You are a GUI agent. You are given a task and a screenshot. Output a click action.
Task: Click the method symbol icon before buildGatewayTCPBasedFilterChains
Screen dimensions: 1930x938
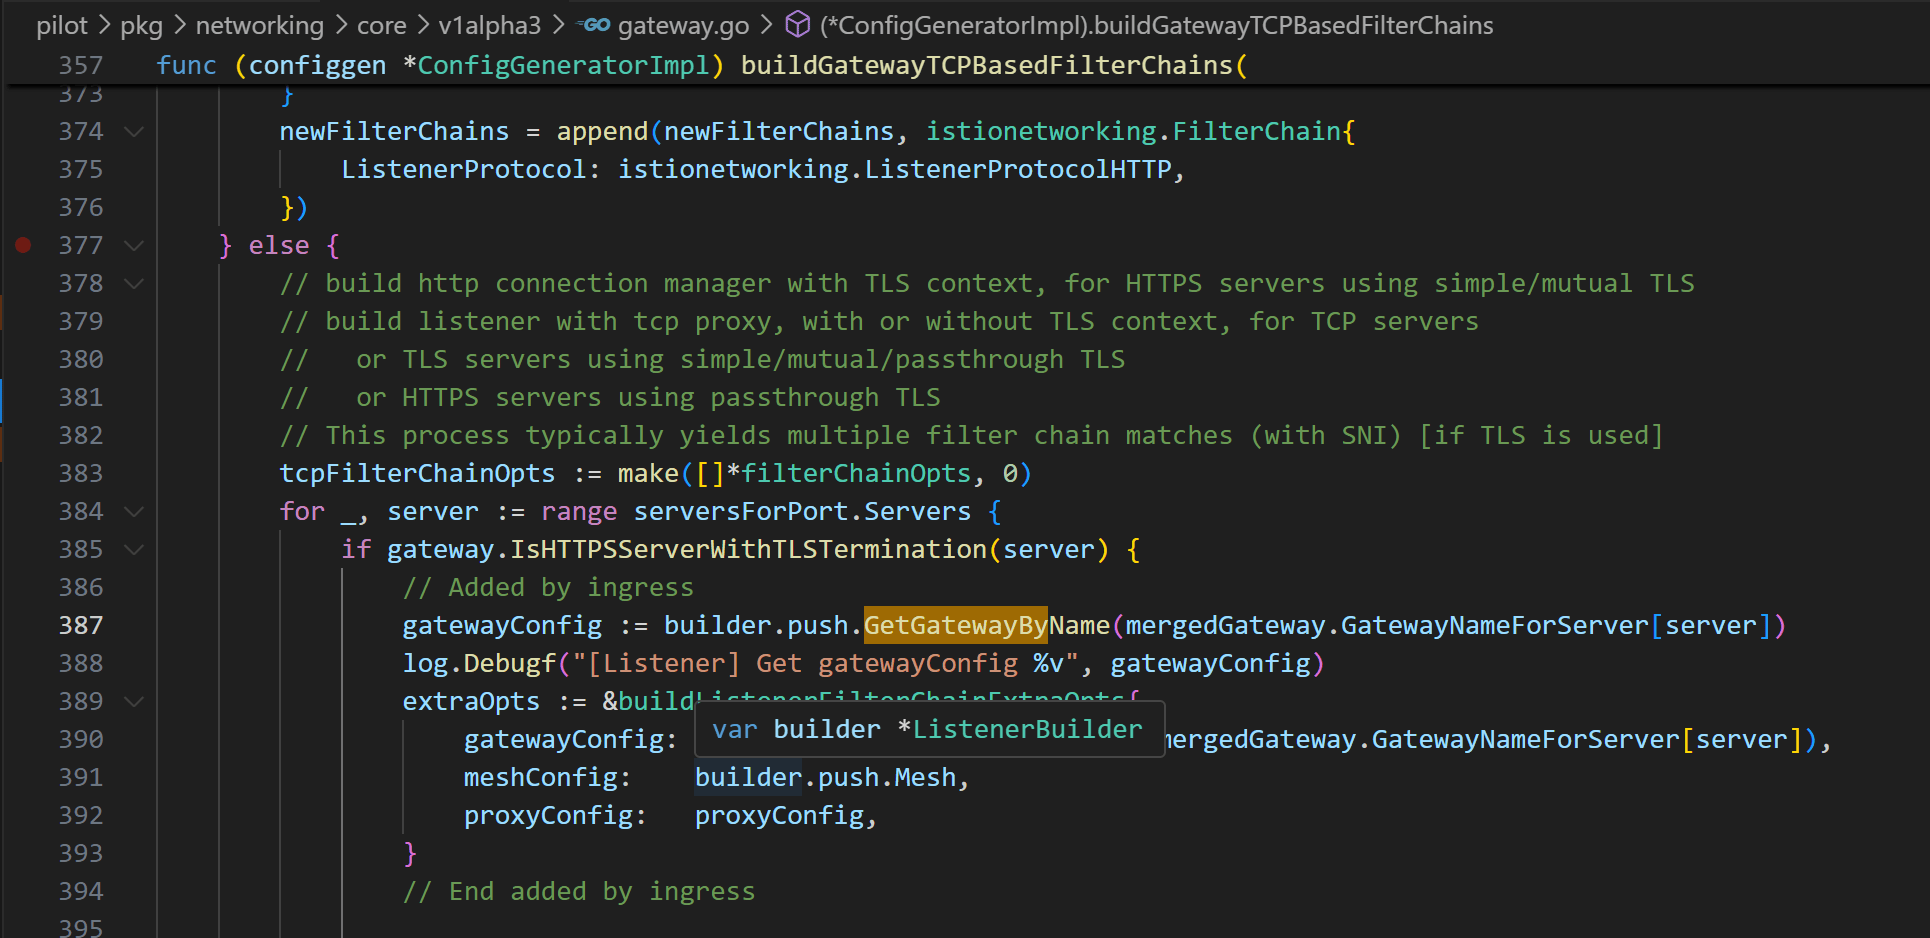point(797,25)
